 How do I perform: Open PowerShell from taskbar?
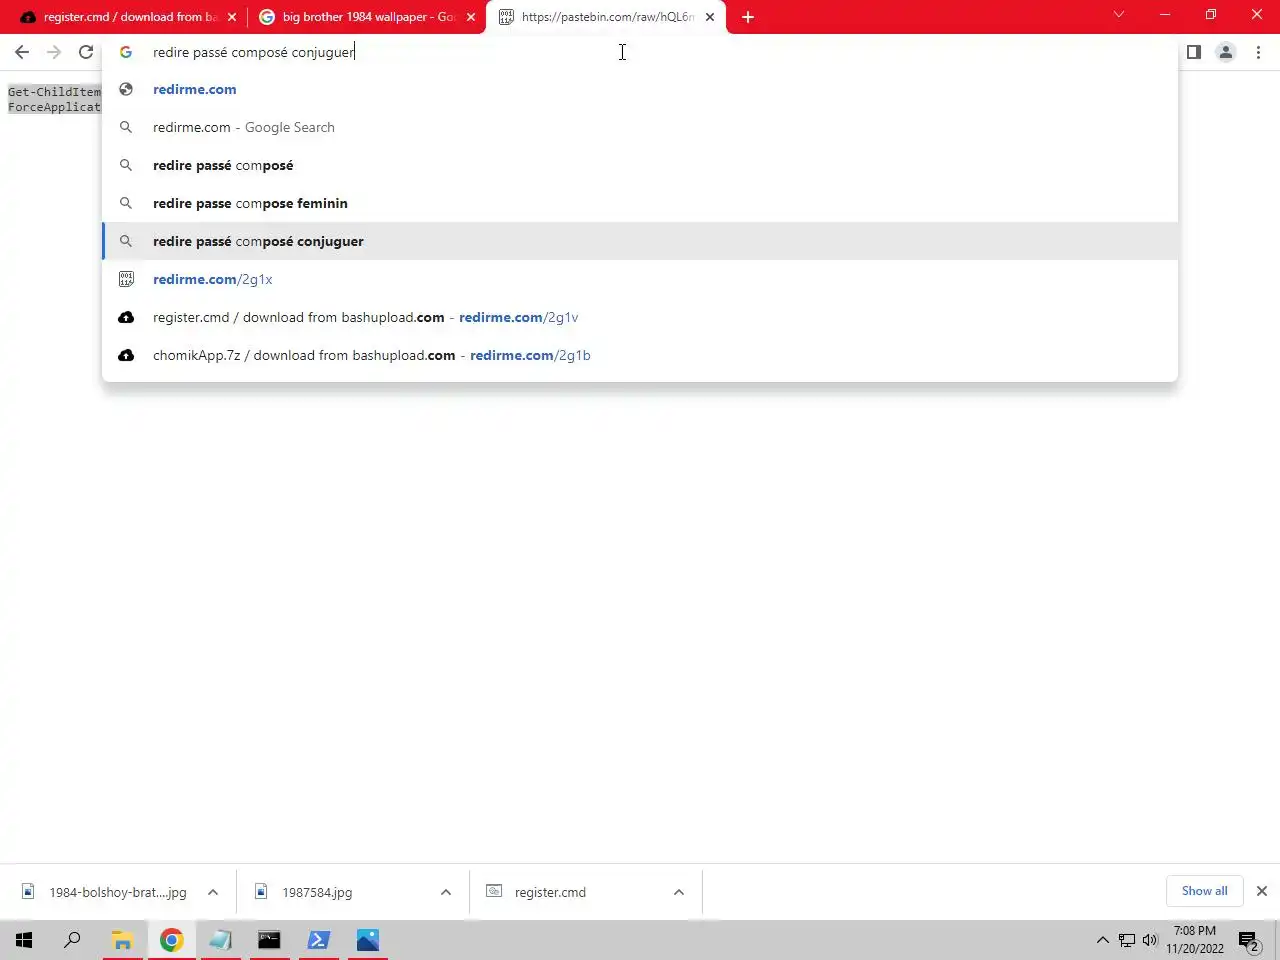[319, 940]
